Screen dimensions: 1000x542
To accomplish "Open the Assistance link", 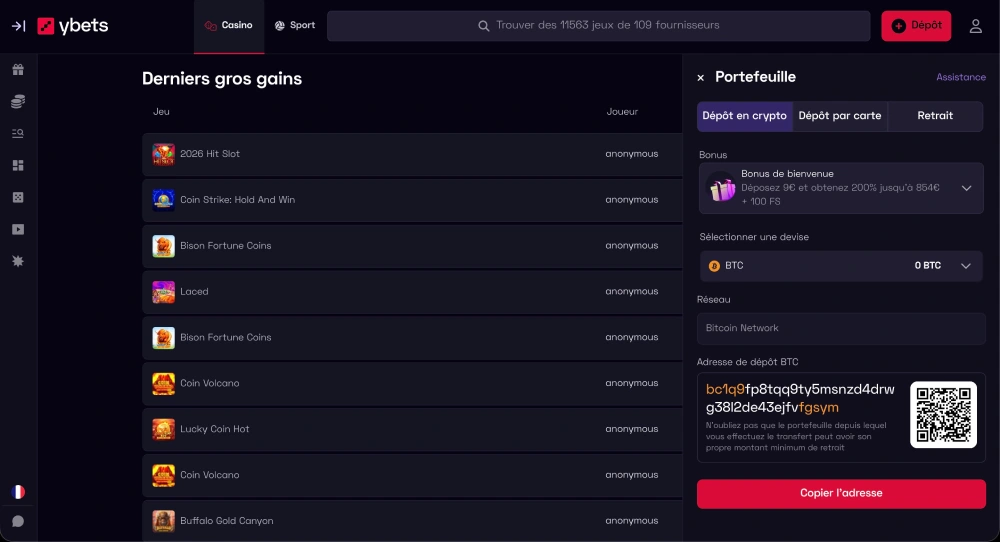I will point(960,77).
